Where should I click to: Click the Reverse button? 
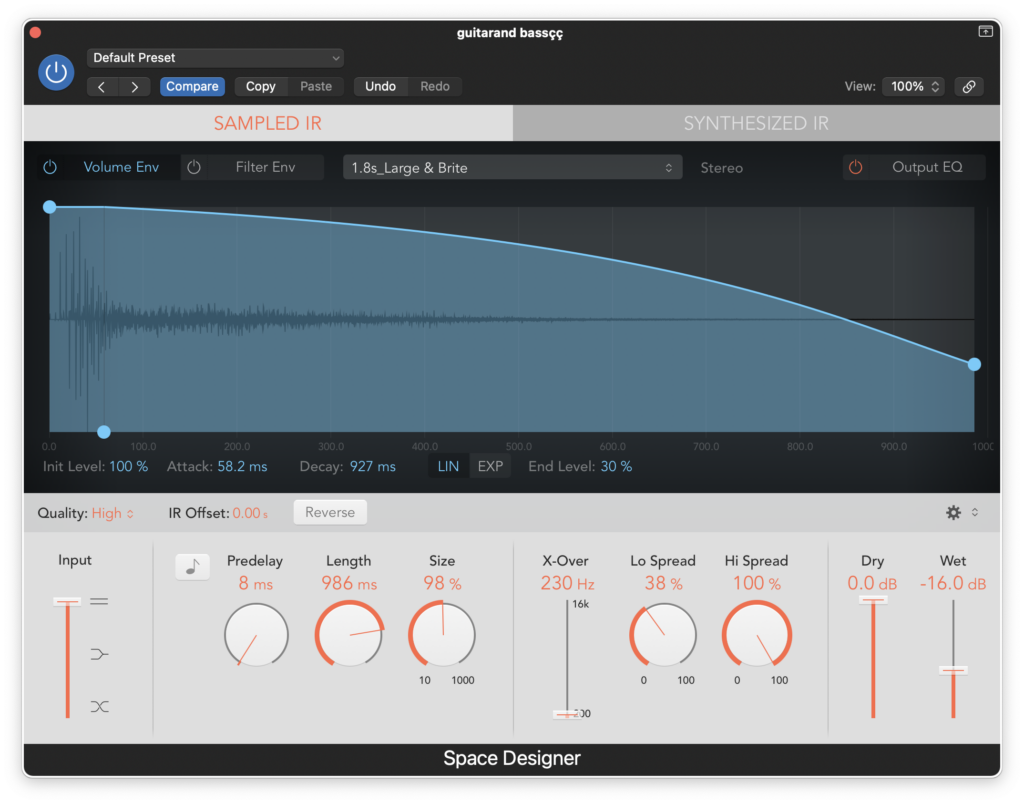tap(330, 513)
